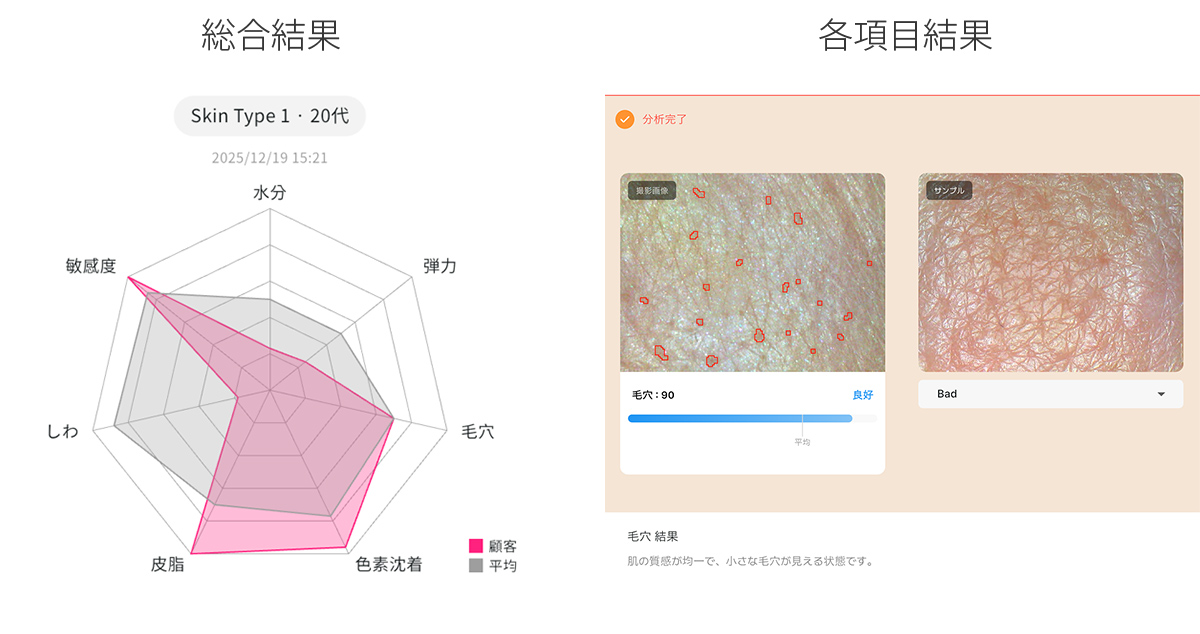Open the 撮影画像 skin photo
The height and width of the screenshot is (634, 1200).
coord(752,272)
